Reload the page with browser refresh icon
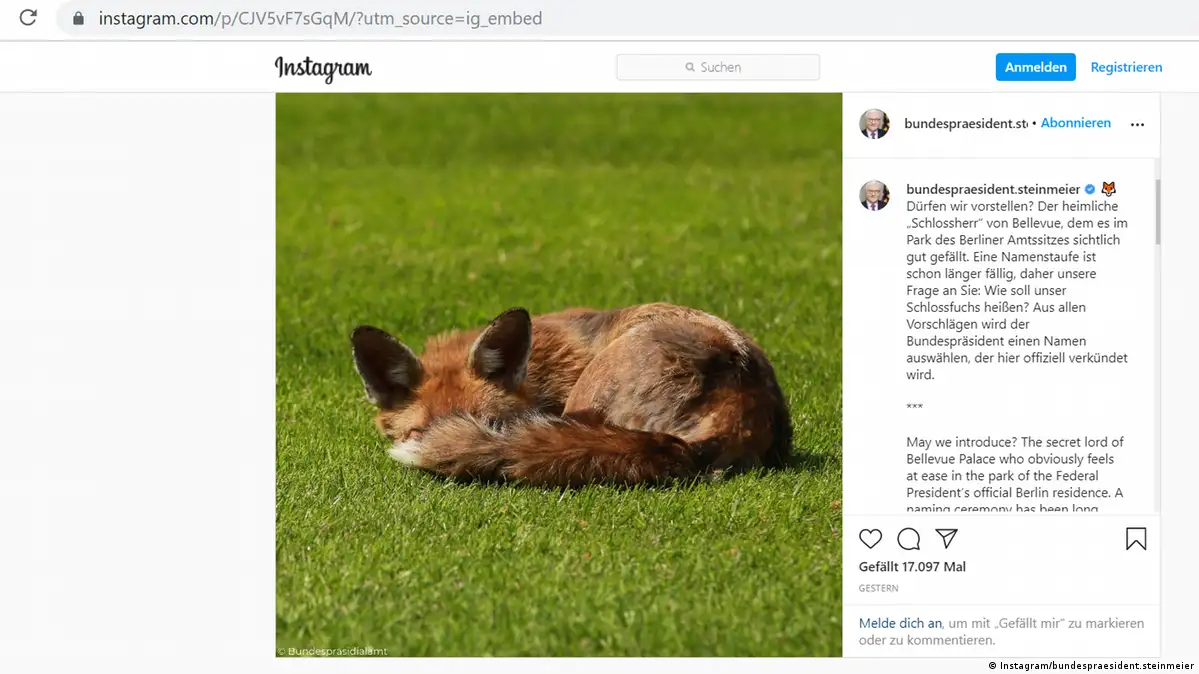The height and width of the screenshot is (674, 1199). point(28,18)
